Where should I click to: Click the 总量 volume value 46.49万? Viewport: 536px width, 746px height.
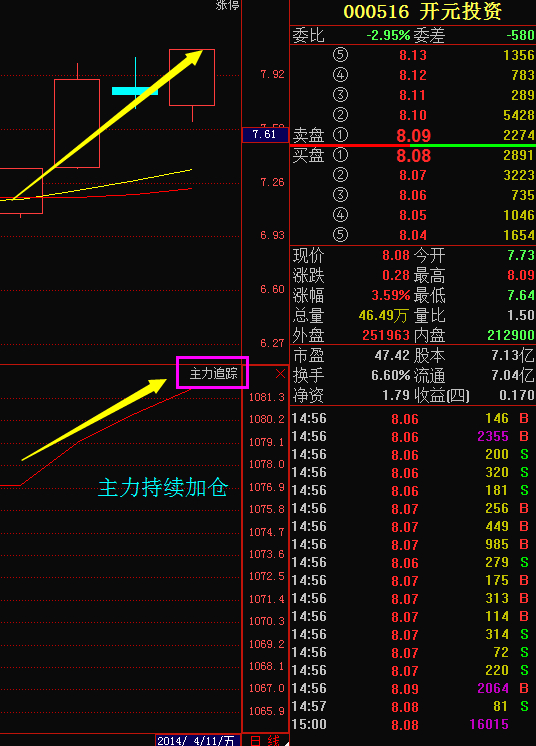383,315
